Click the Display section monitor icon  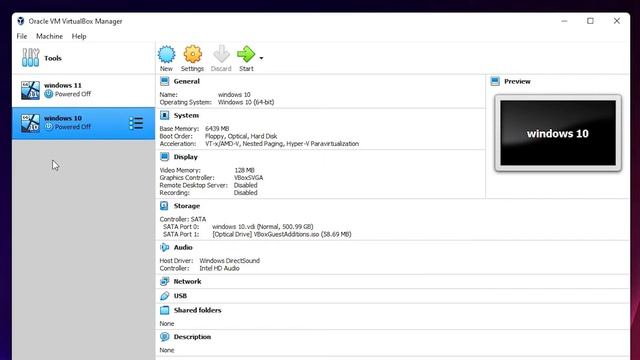coord(164,157)
